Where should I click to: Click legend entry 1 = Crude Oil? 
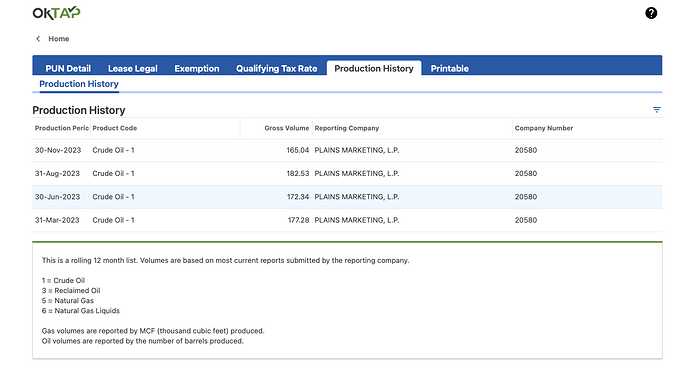63,280
